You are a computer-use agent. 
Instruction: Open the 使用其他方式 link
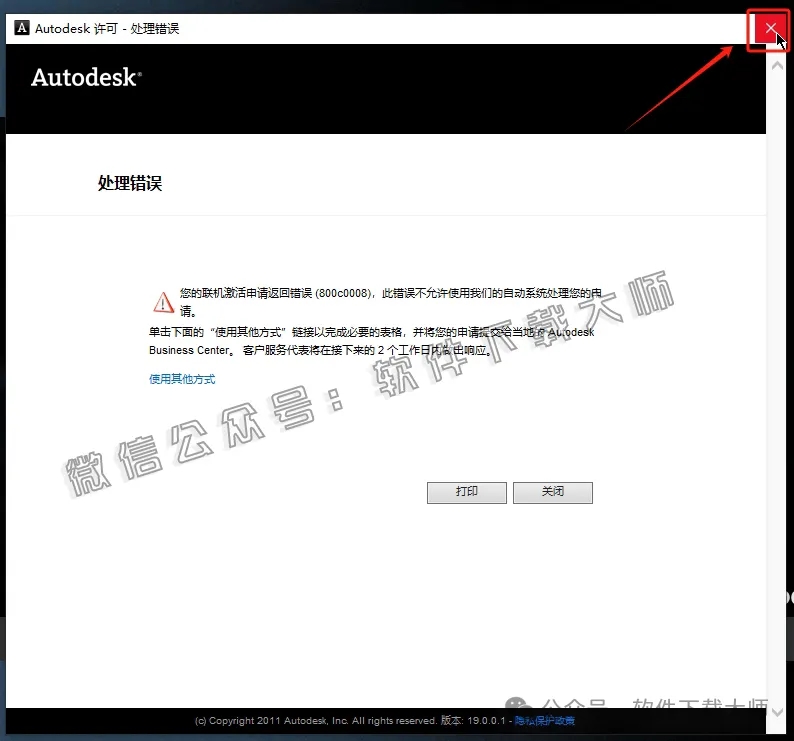pos(182,379)
